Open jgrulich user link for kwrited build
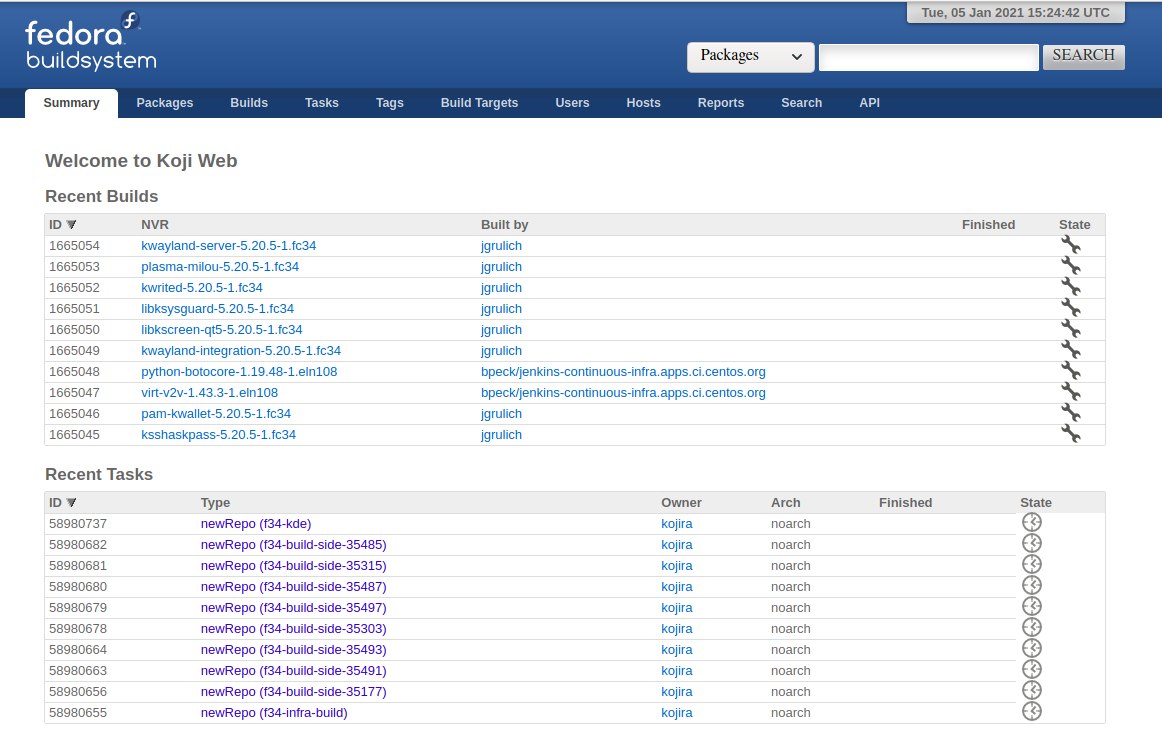The height and width of the screenshot is (756, 1162). [x=501, y=288]
